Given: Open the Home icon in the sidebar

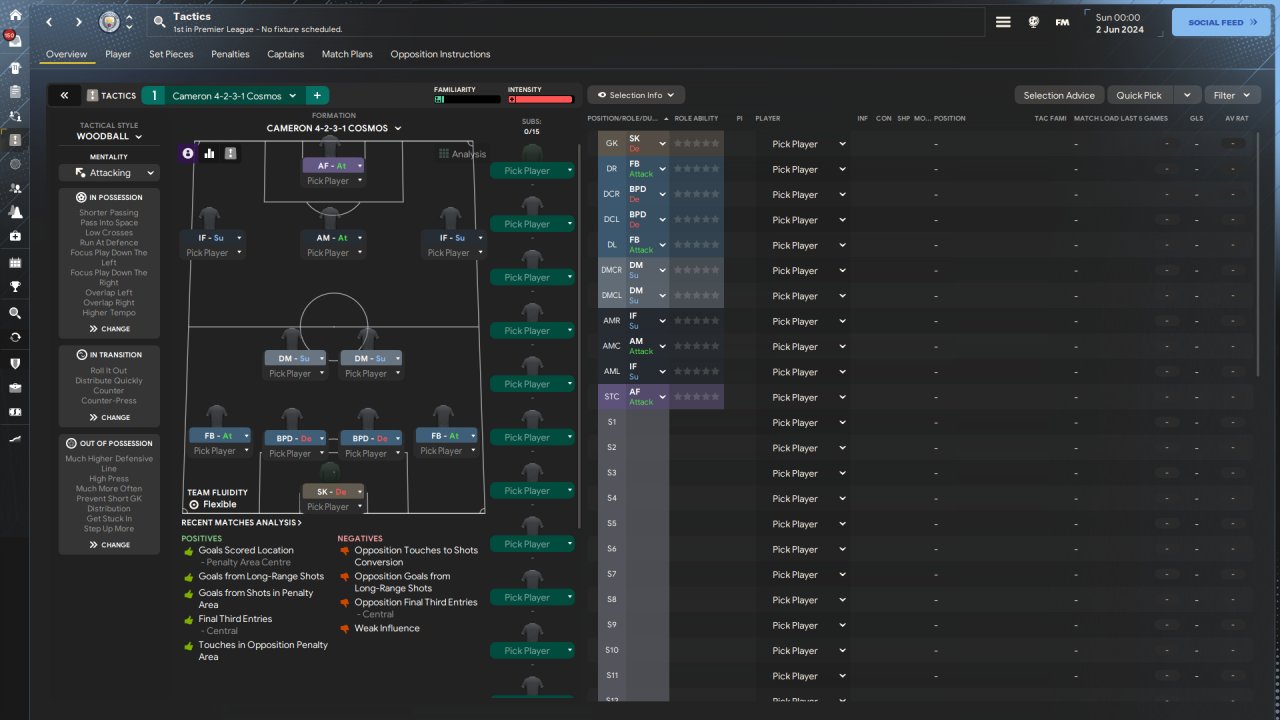Looking at the screenshot, I should 15,15.
